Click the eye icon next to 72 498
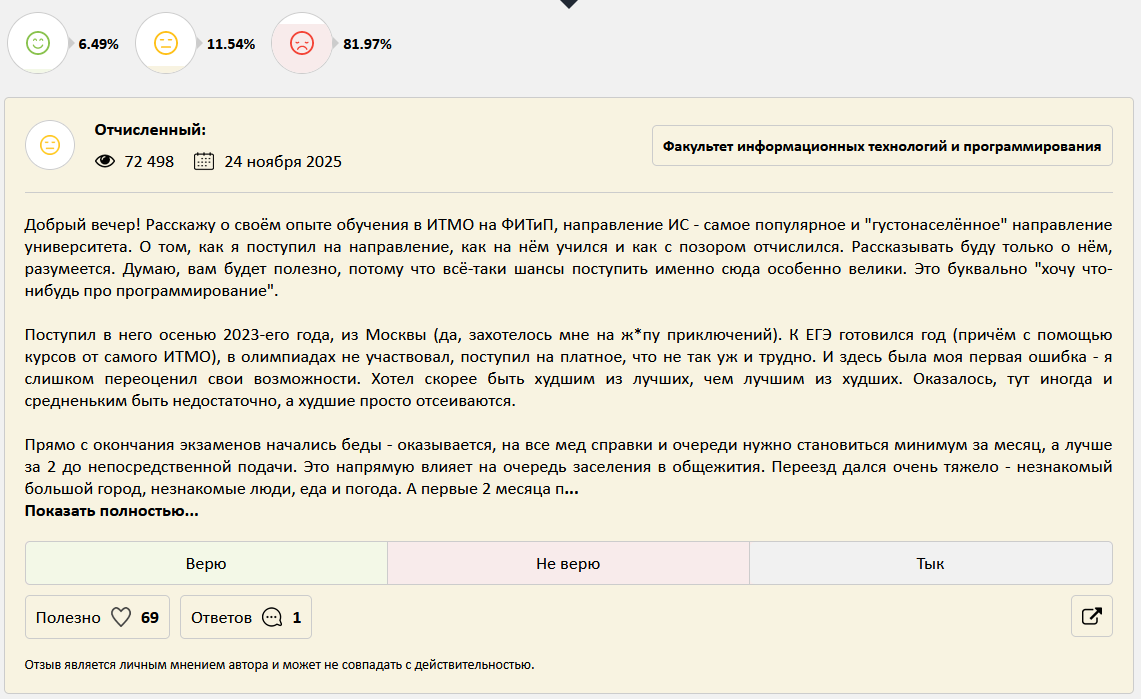1141x699 pixels. [x=105, y=161]
